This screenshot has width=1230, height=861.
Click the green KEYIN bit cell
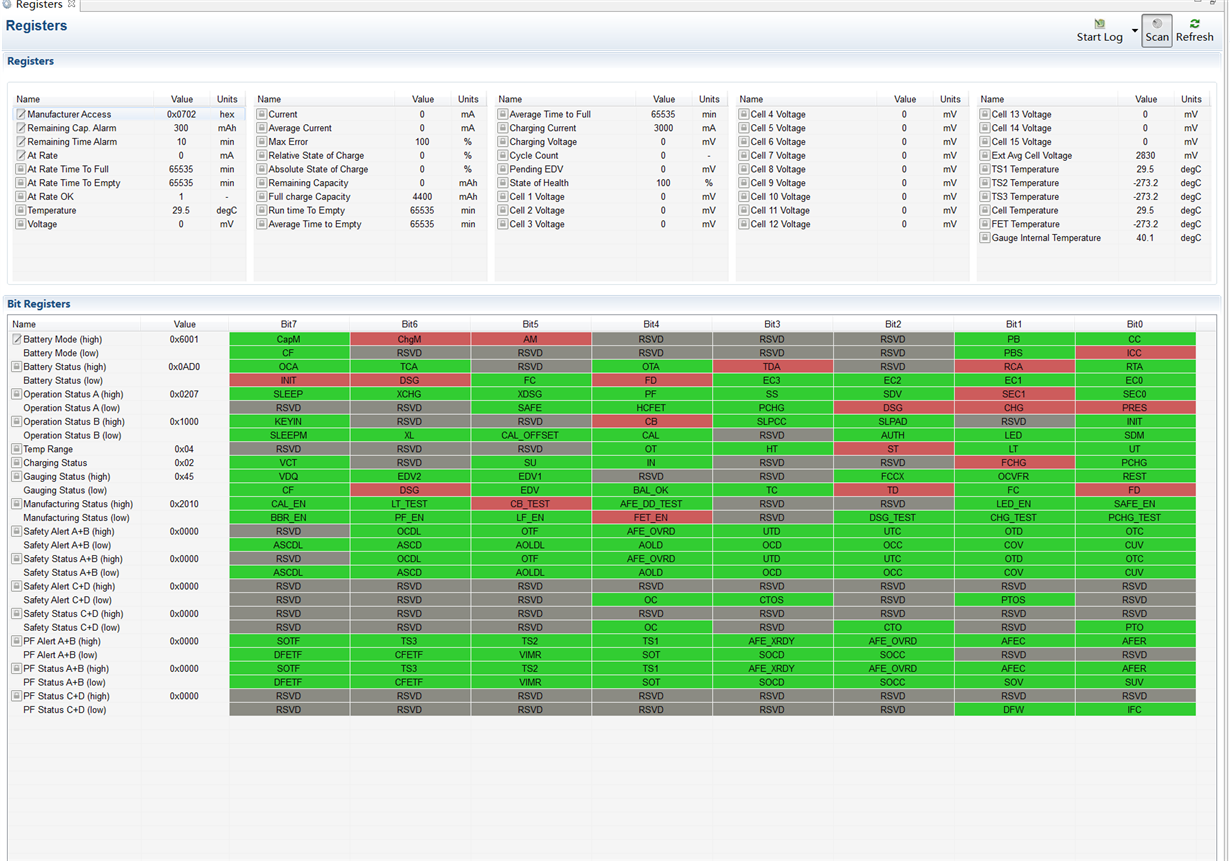pyautogui.click(x=289, y=422)
